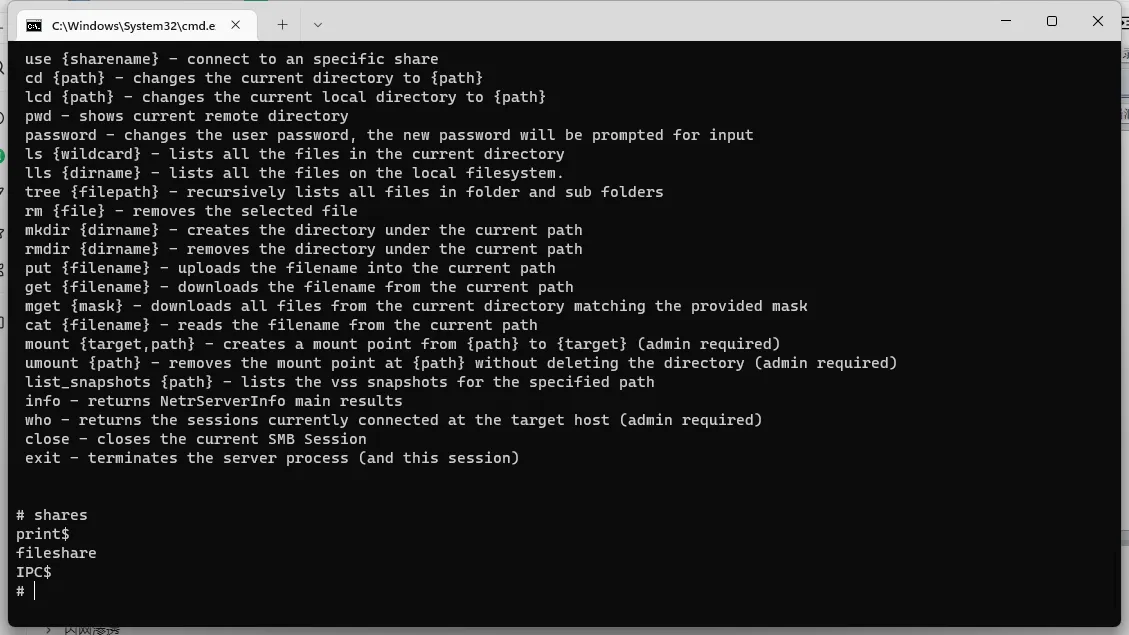Image resolution: width=1129 pixels, height=635 pixels.
Task: Click the 'fileshare' share name in output
Action: pyautogui.click(x=56, y=553)
